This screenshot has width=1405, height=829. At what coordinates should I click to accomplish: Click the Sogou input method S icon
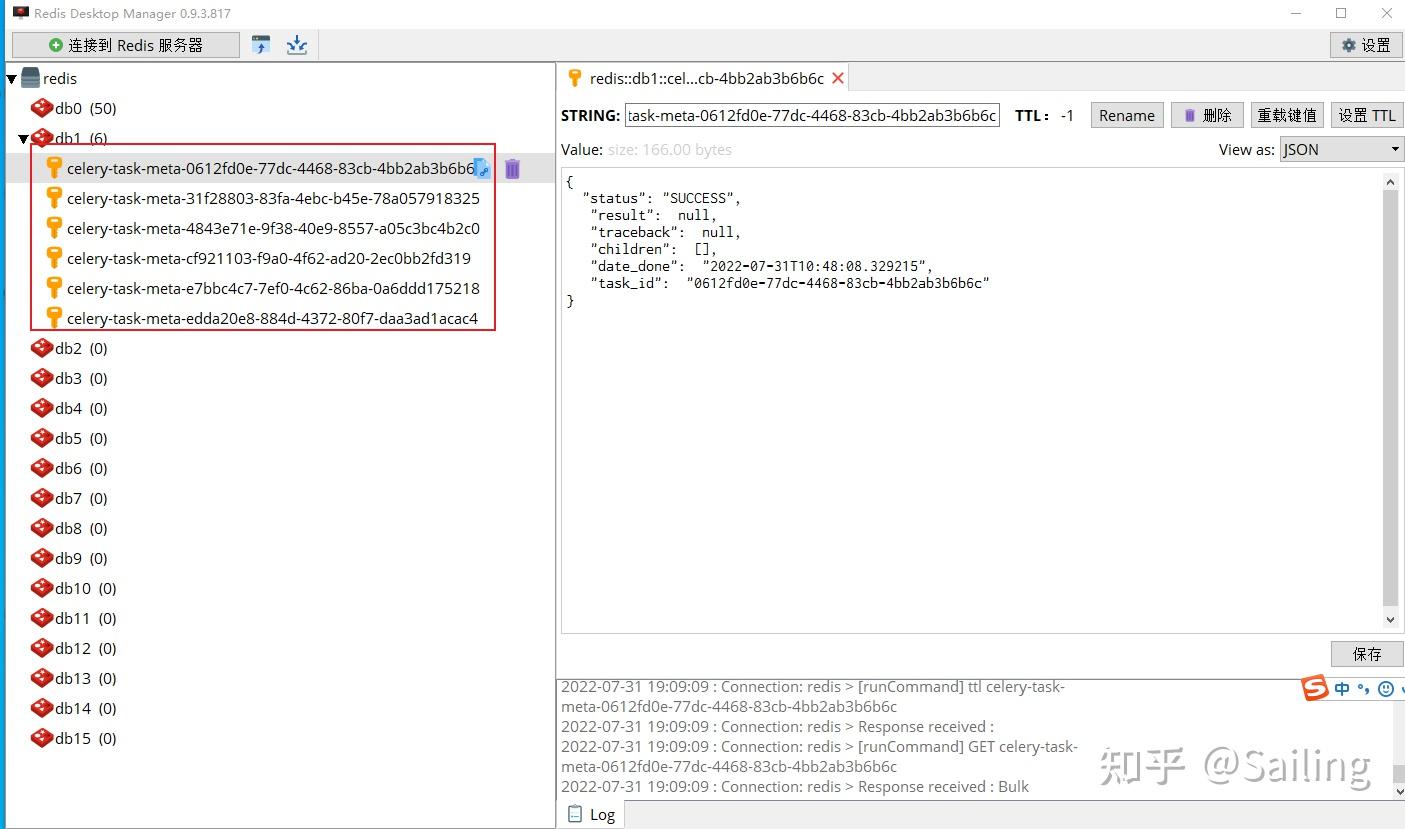pyautogui.click(x=1315, y=688)
